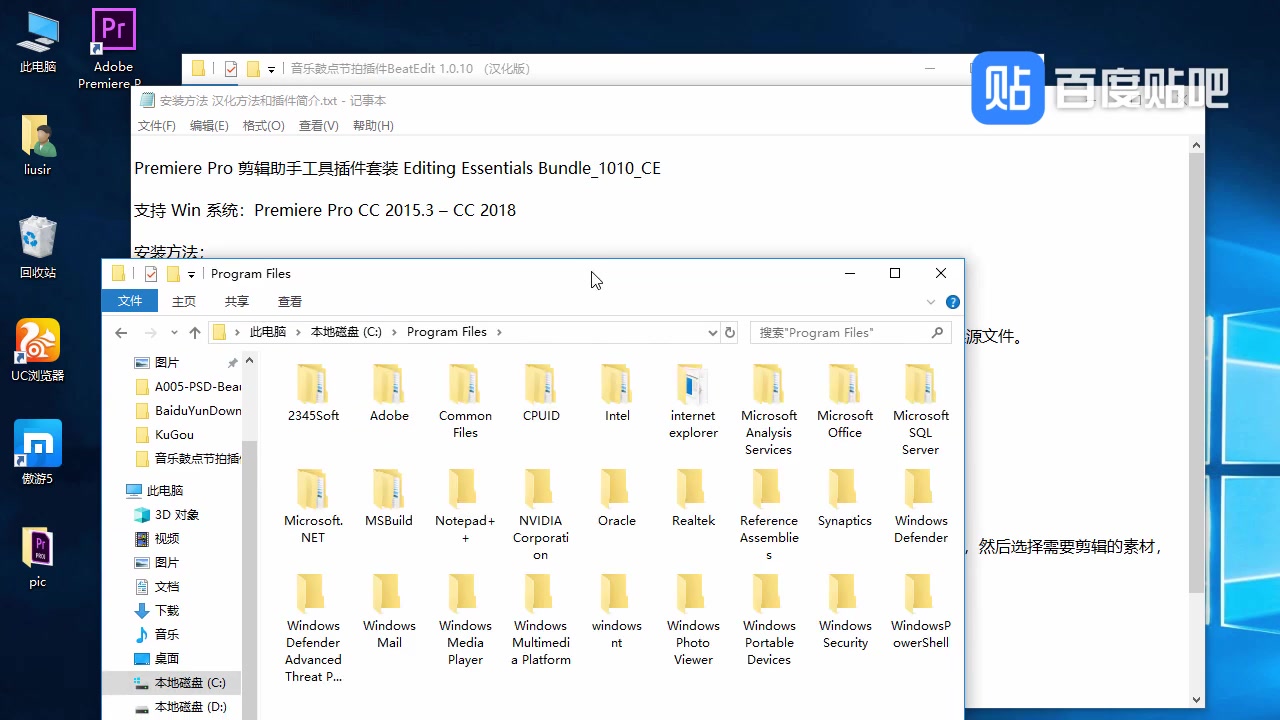The image size is (1280, 720).
Task: Select the Windows Mail folder
Action: pos(389,612)
